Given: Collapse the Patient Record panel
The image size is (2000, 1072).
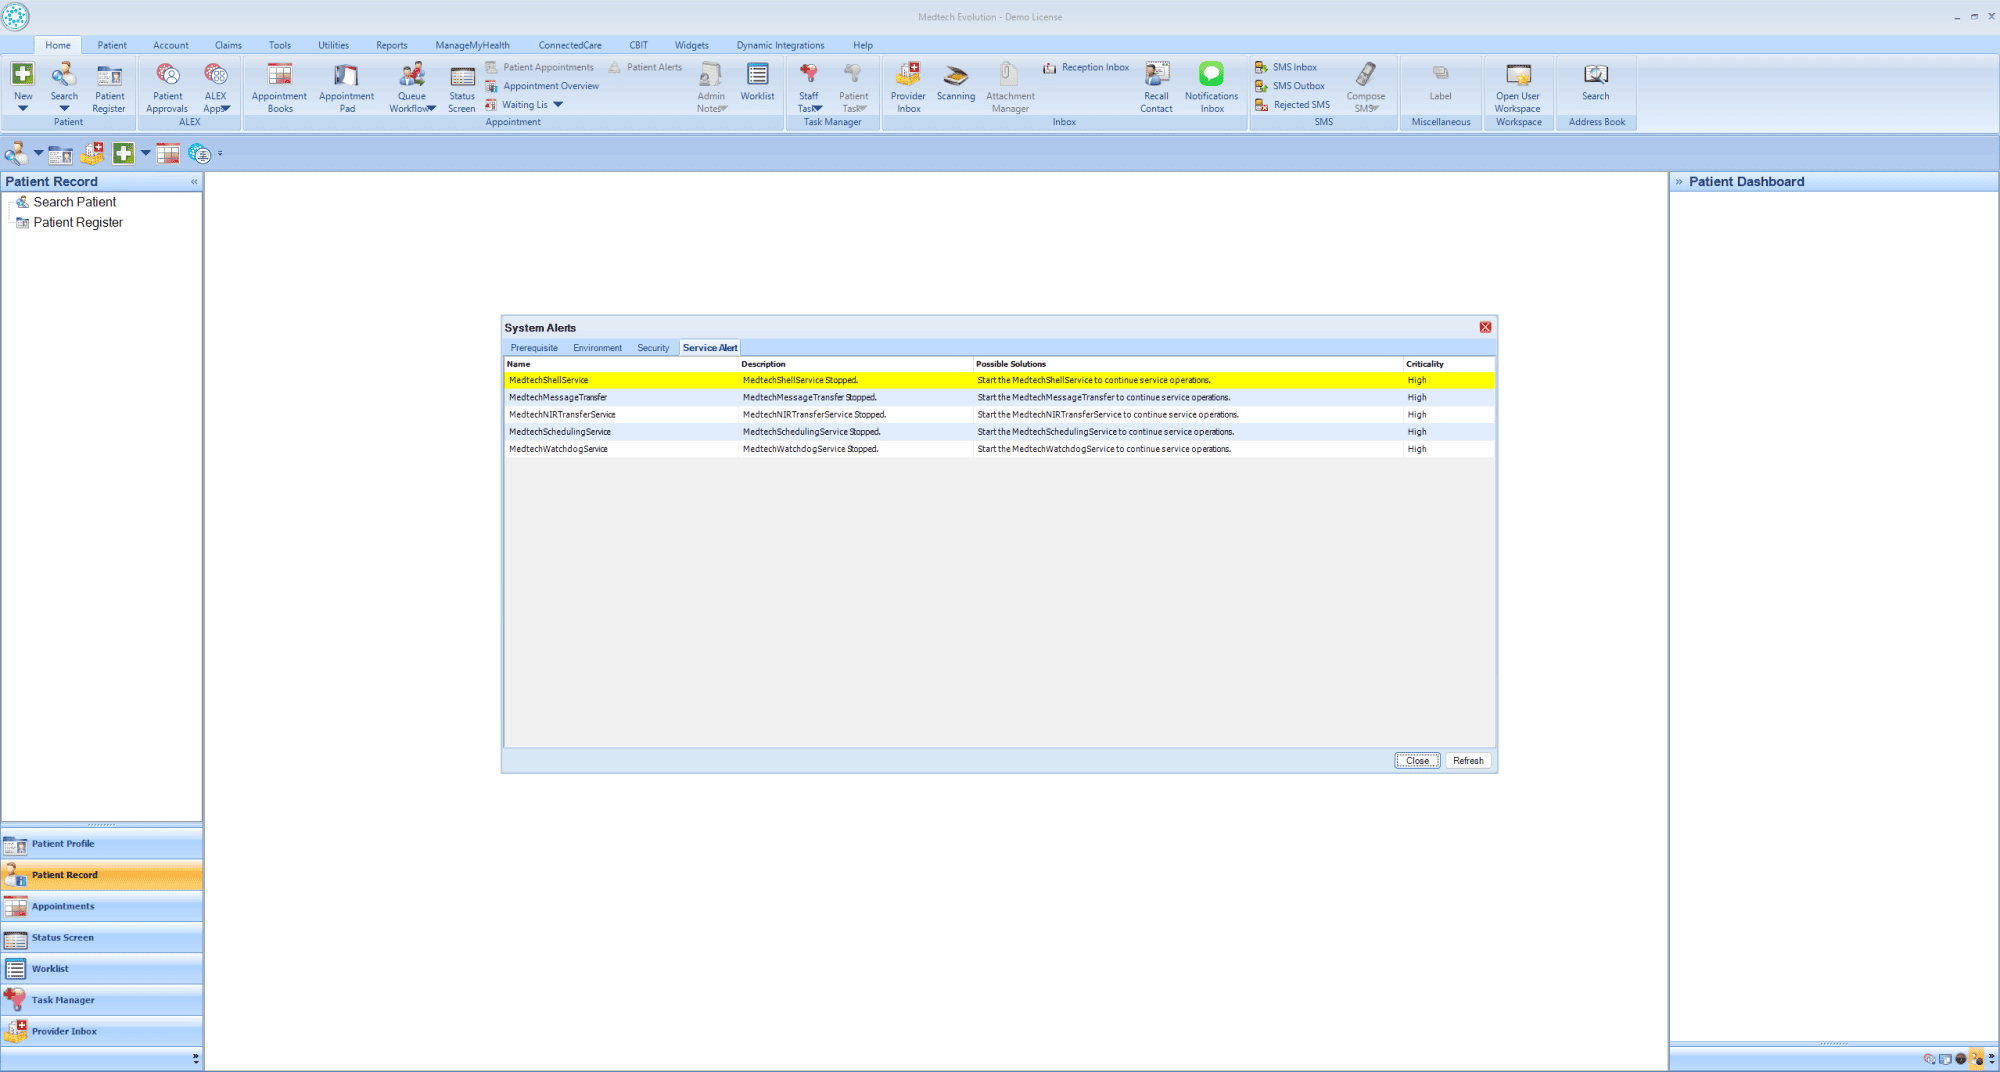Looking at the screenshot, I should [x=194, y=182].
